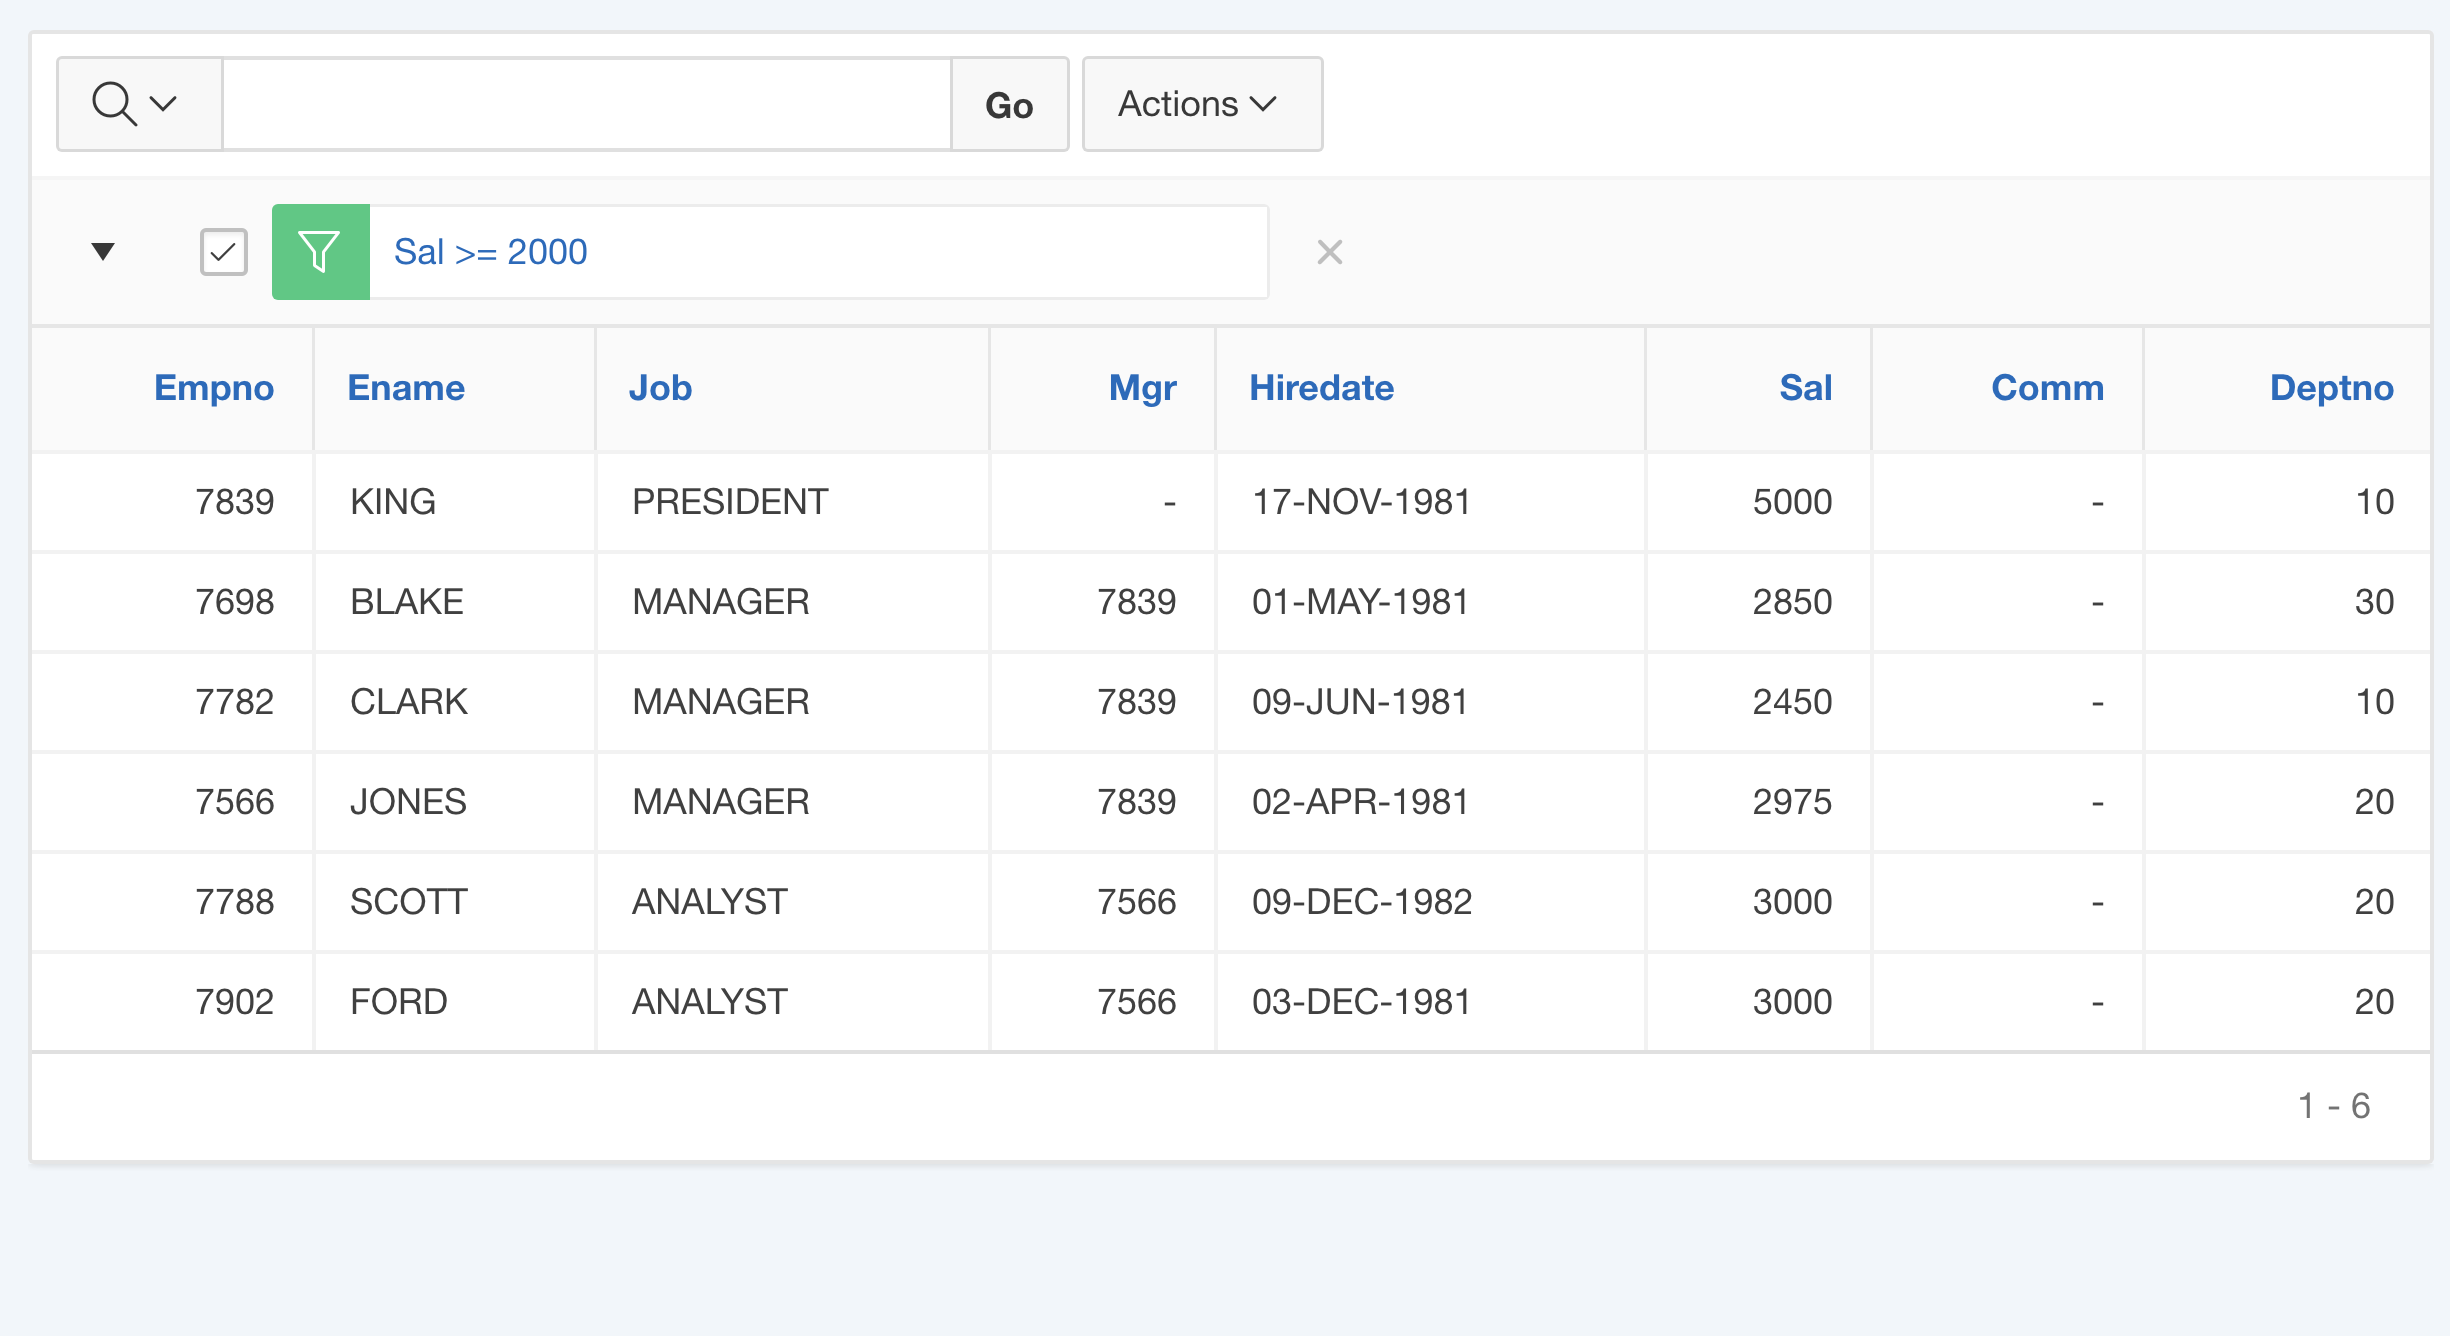Click the magnifying glass search icon
This screenshot has height=1336, width=2450.
tap(113, 104)
